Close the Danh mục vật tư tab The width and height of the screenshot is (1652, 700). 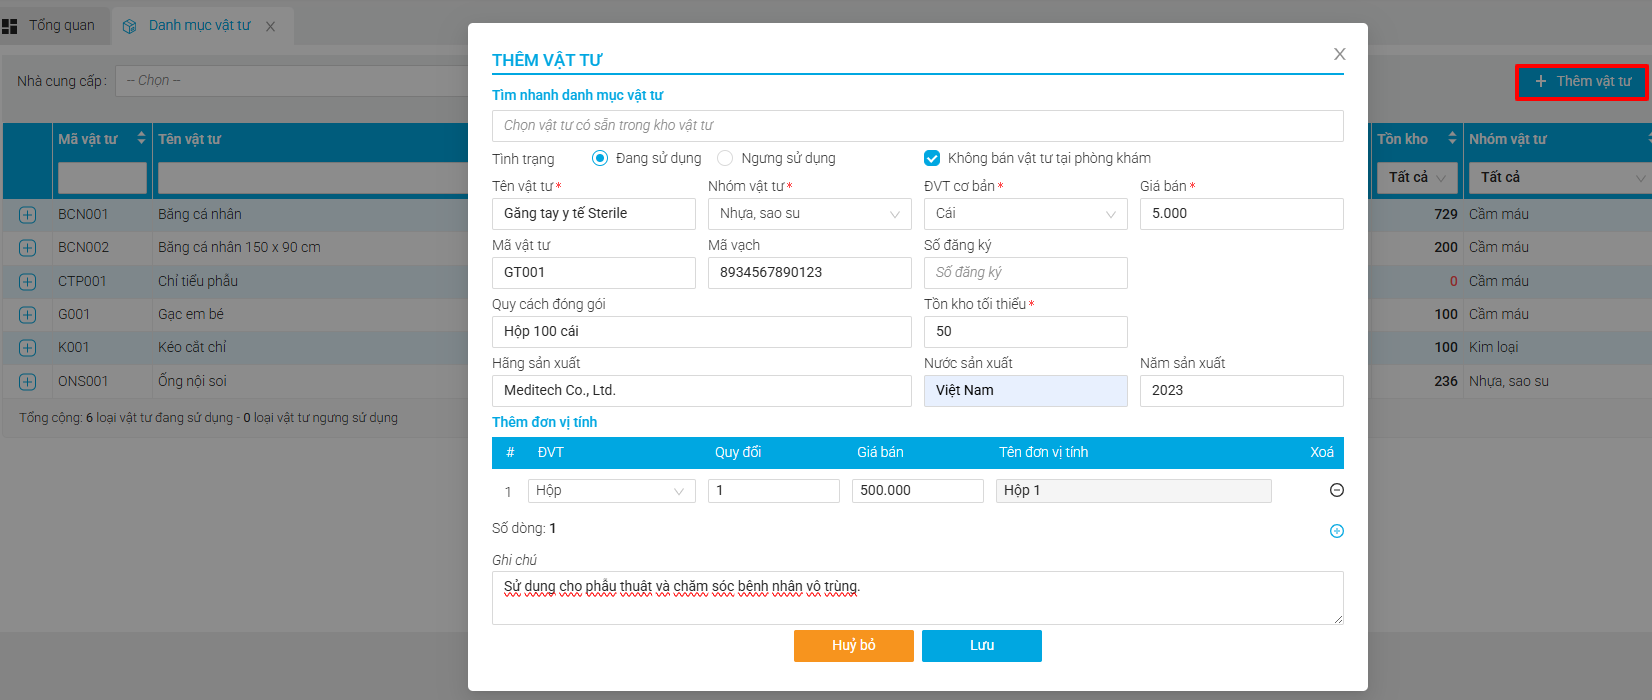click(x=270, y=27)
